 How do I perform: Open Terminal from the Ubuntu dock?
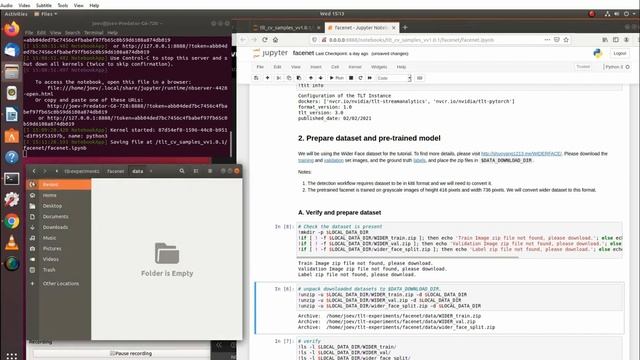coord(11,178)
